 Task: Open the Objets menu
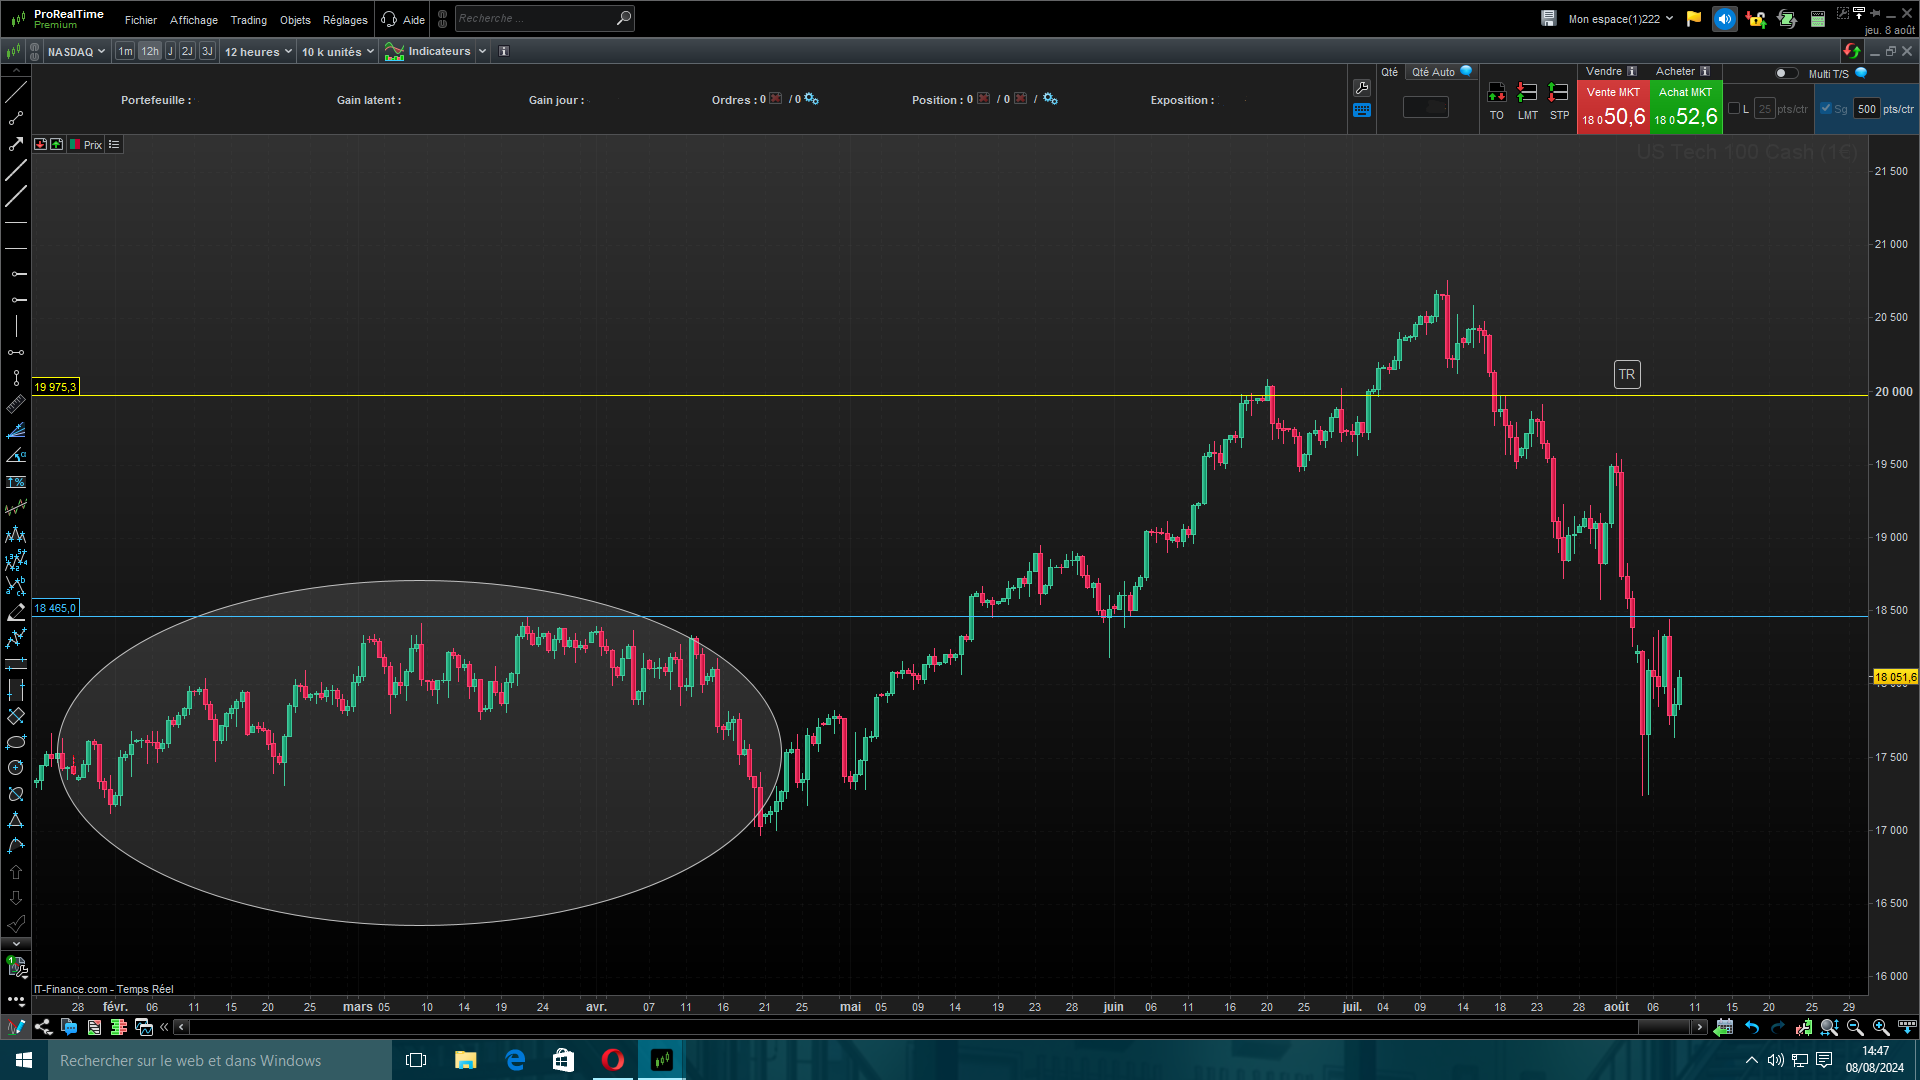pyautogui.click(x=295, y=20)
